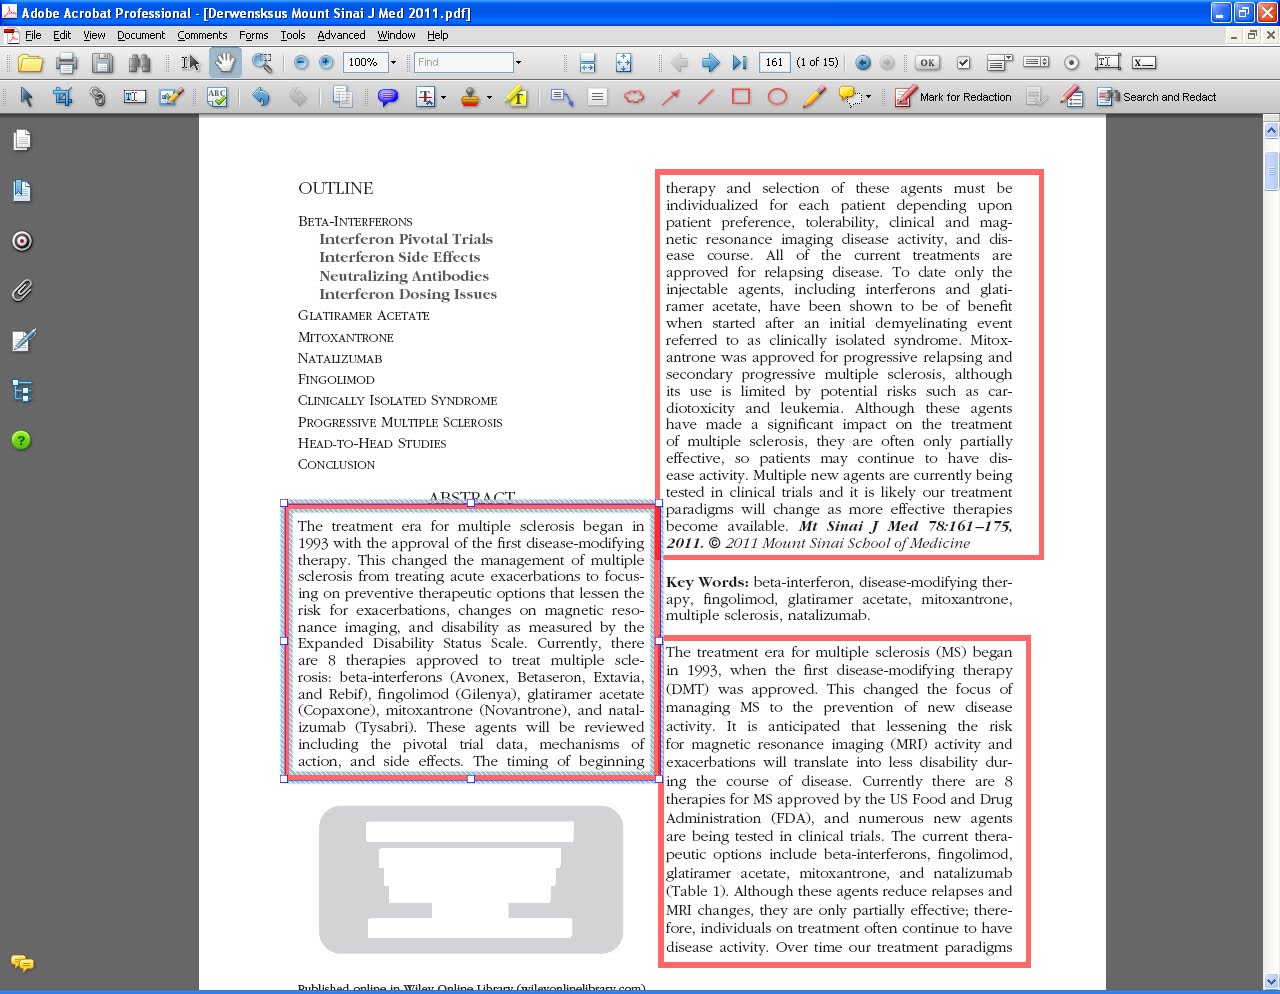
Task: Zoom out with the minus button
Action: (x=301, y=63)
